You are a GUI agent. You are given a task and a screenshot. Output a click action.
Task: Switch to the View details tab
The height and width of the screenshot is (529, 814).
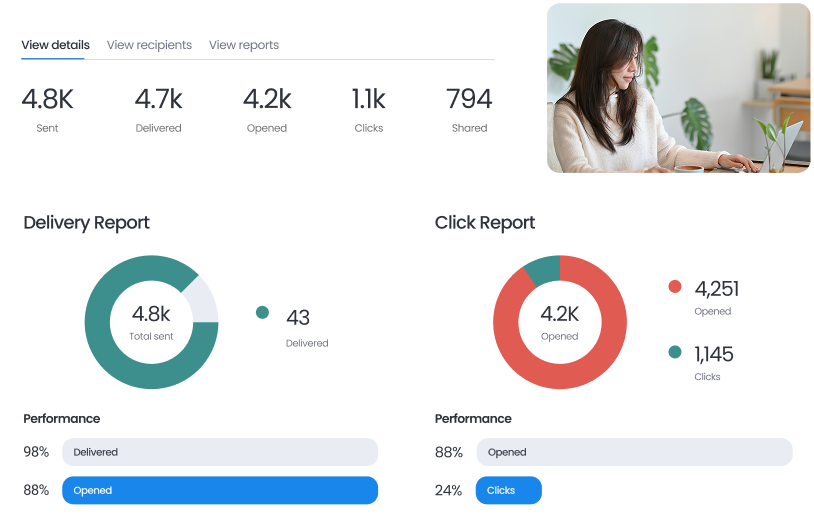point(55,45)
